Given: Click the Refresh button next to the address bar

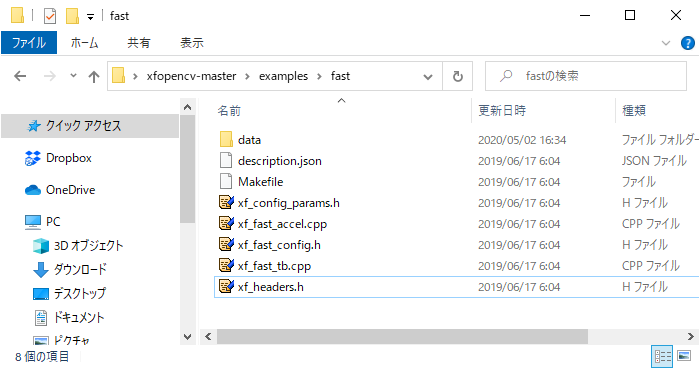Looking at the screenshot, I should coord(458,76).
